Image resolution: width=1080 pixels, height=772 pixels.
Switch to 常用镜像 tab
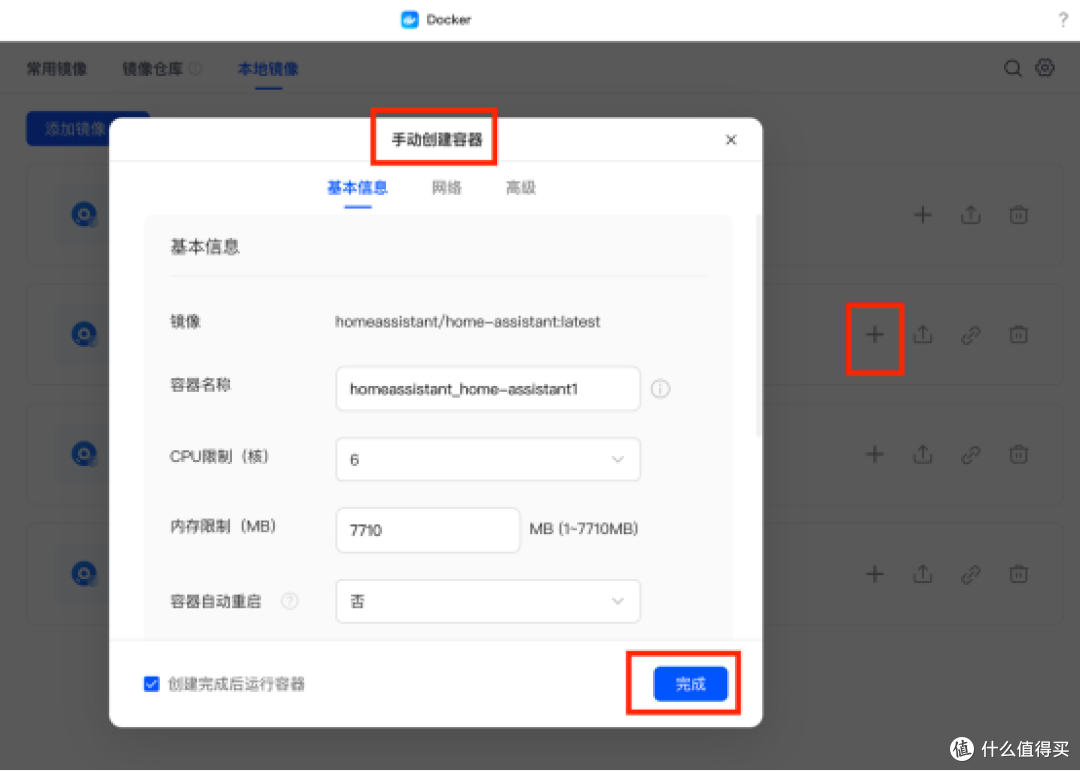pos(56,69)
